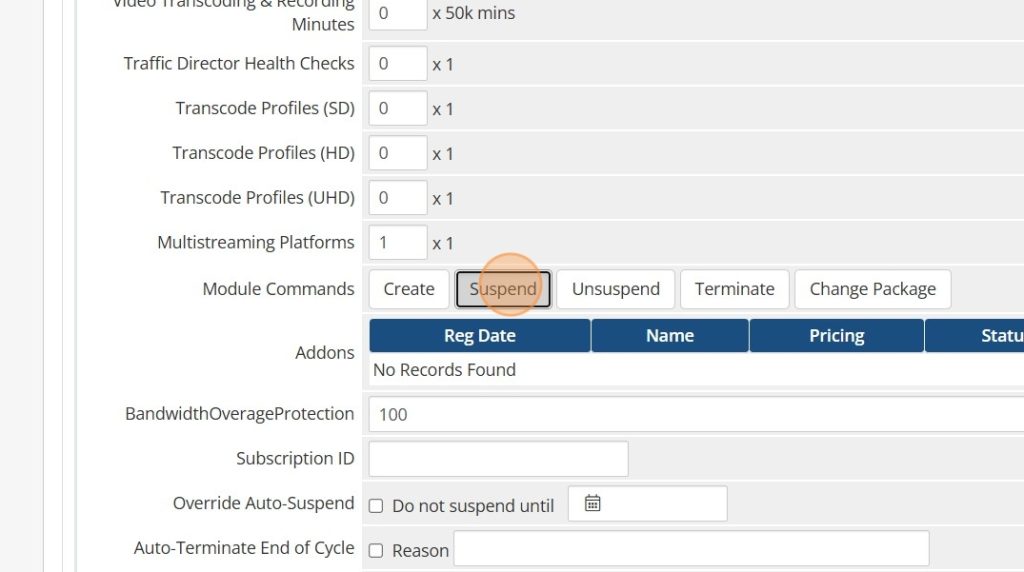
Task: Click the Create module command button
Action: pos(409,289)
